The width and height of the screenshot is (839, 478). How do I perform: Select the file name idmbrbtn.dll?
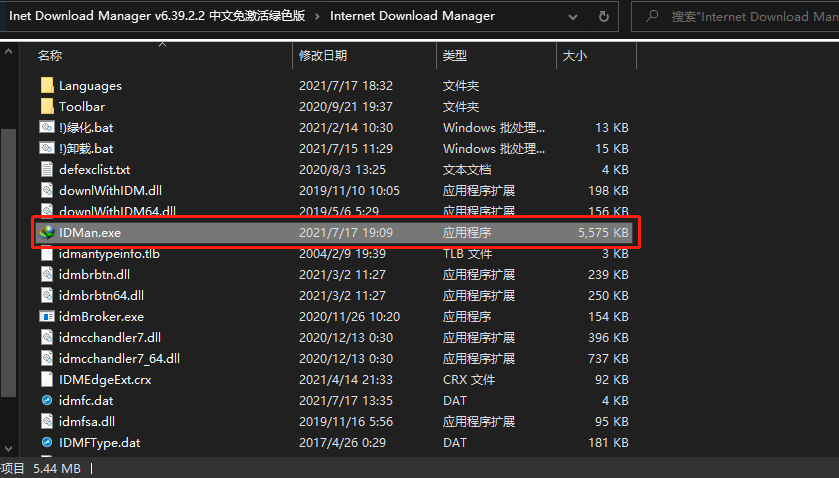coord(94,274)
